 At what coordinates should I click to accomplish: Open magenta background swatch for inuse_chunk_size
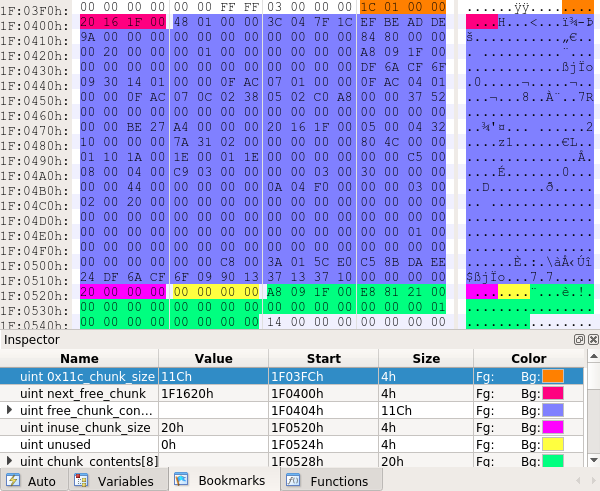pos(553,427)
